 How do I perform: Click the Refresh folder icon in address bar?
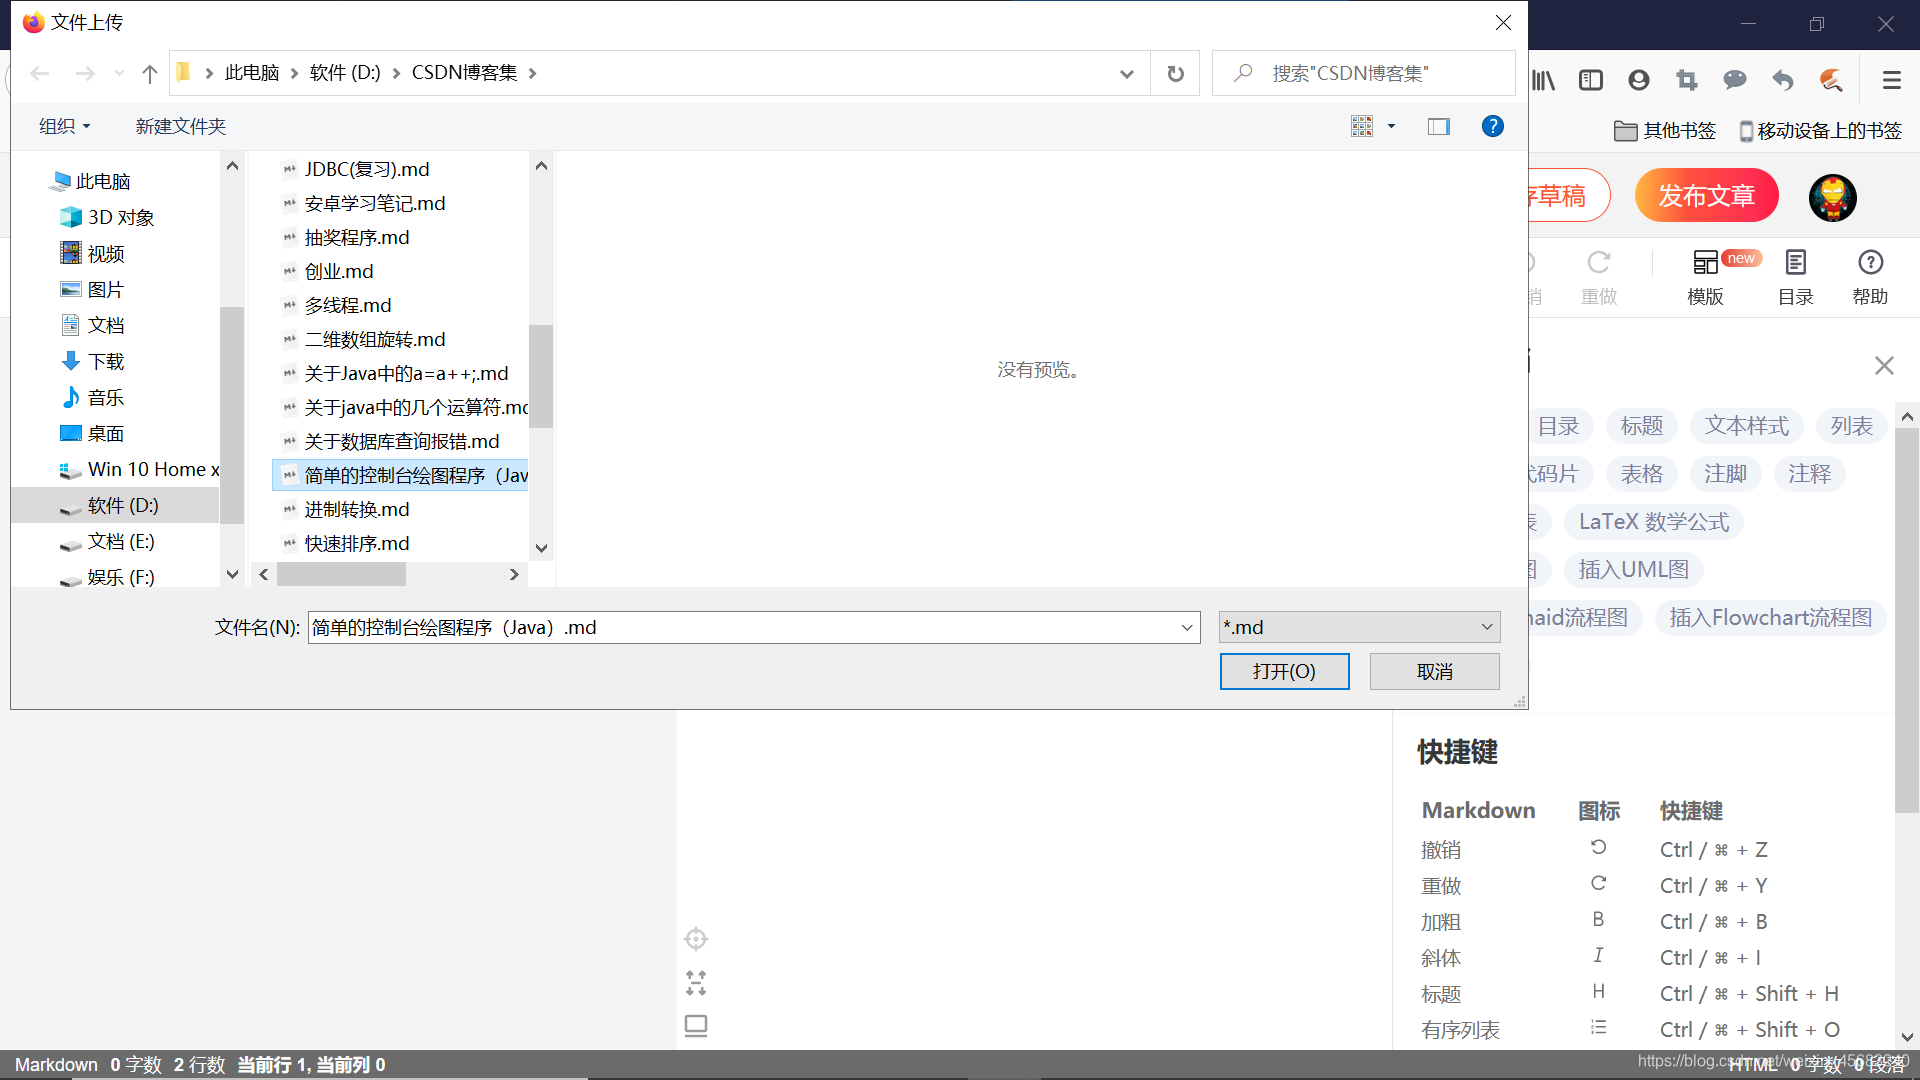click(1175, 73)
